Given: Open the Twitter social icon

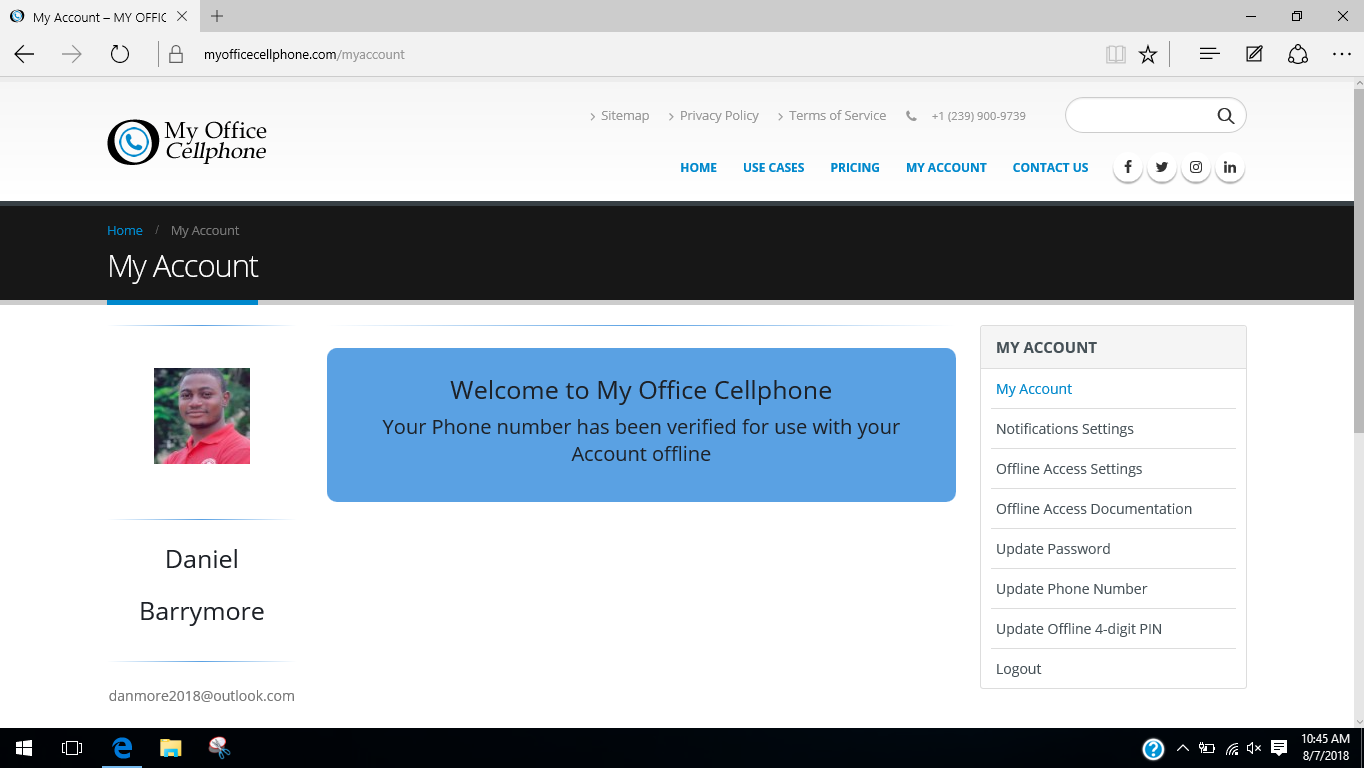Looking at the screenshot, I should (x=1162, y=167).
